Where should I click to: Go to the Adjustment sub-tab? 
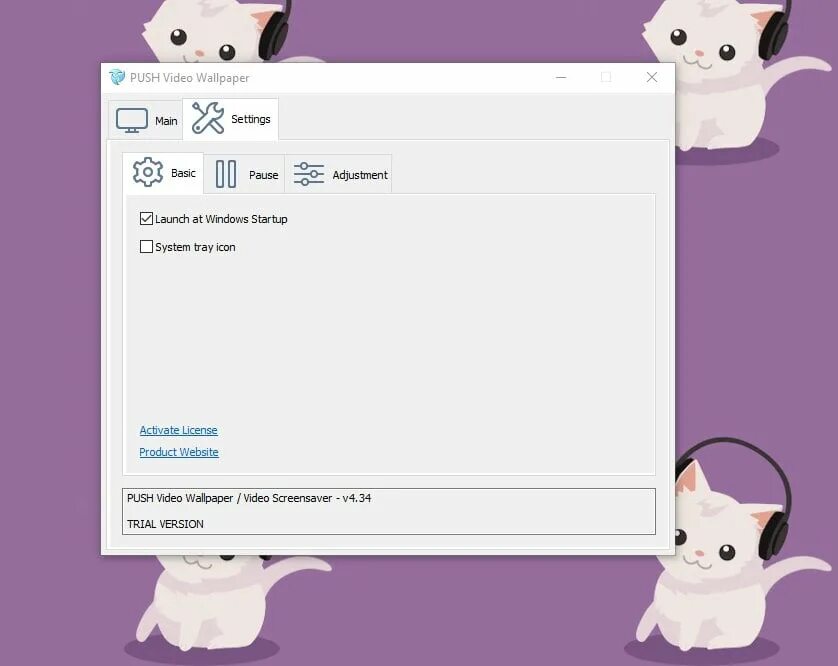339,174
